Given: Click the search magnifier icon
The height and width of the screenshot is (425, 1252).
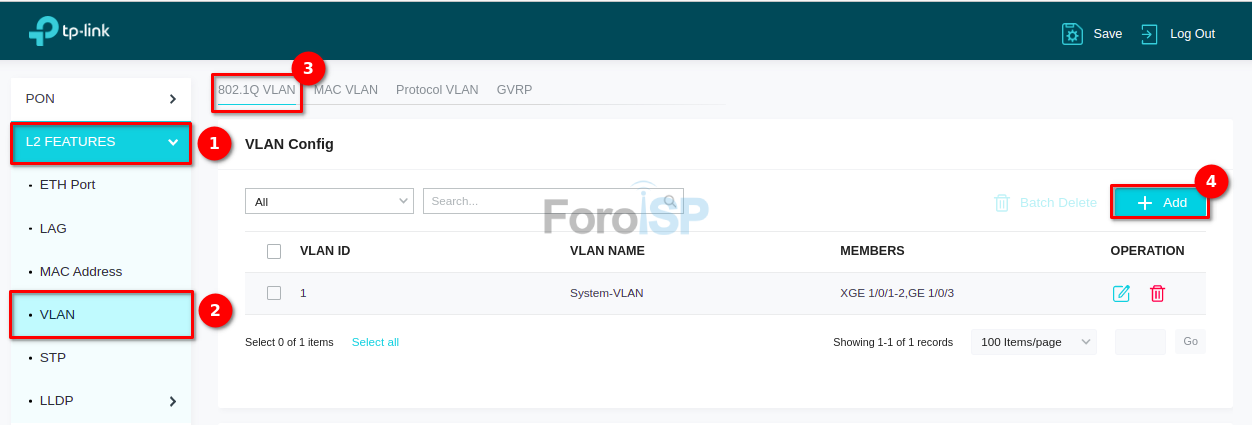Looking at the screenshot, I should (x=671, y=201).
